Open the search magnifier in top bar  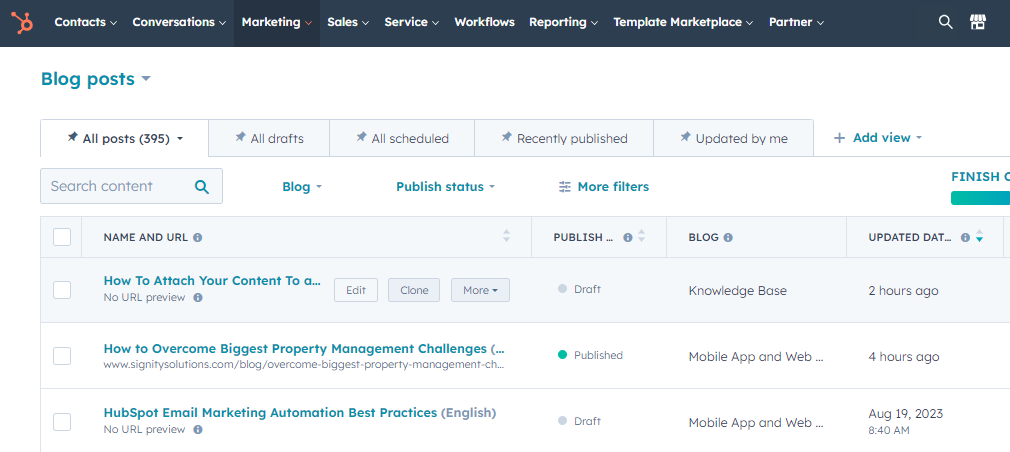click(x=945, y=22)
